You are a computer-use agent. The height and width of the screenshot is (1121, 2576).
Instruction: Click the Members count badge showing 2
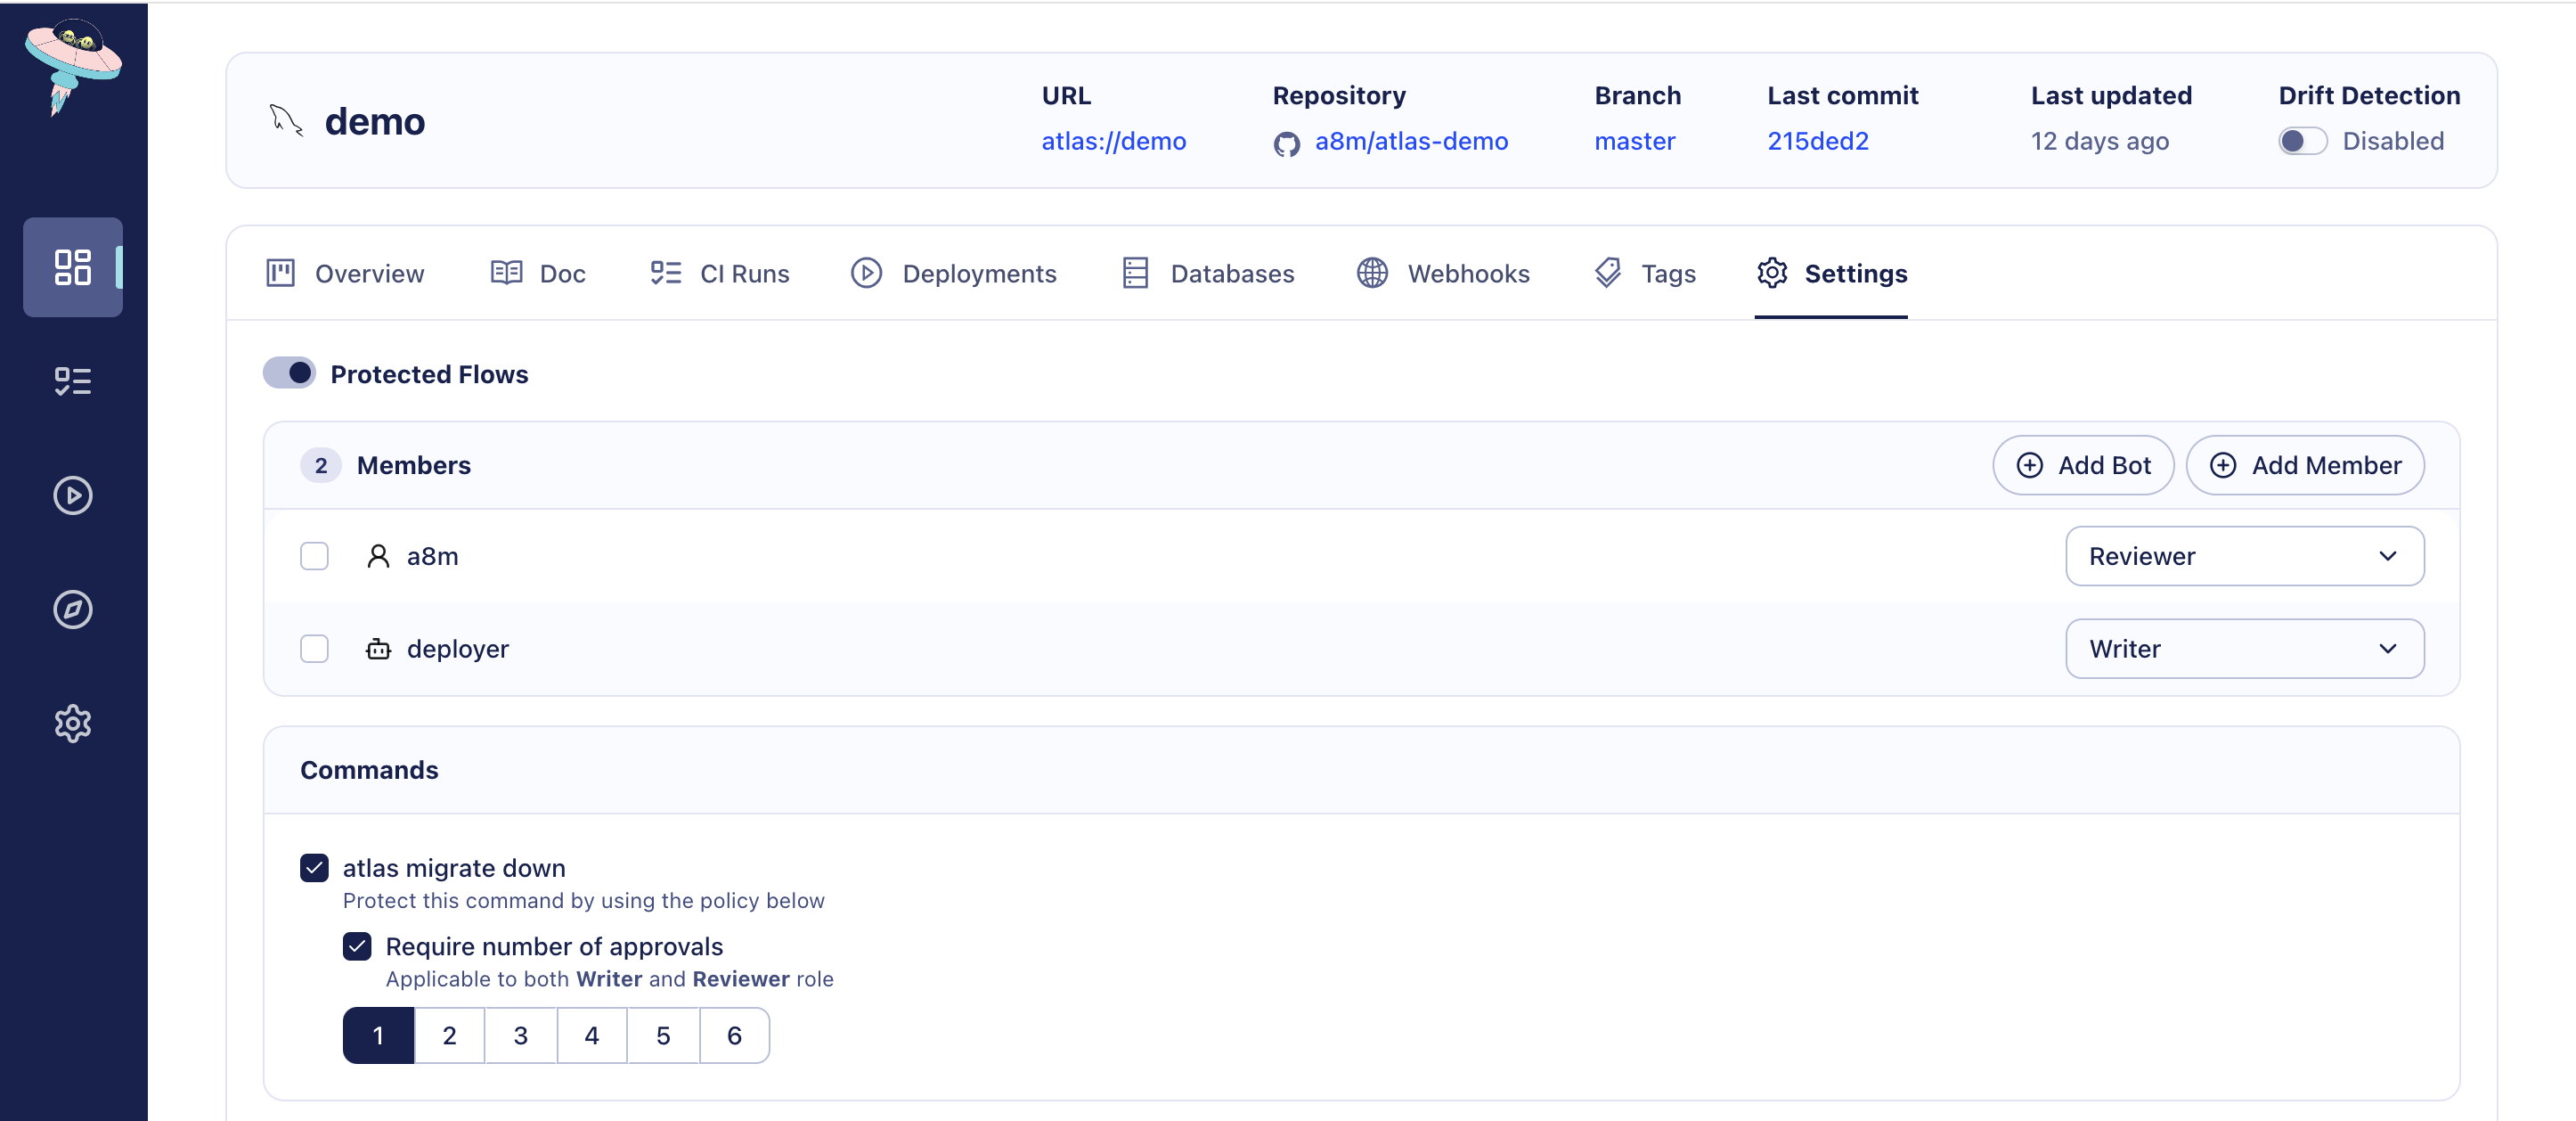click(x=321, y=465)
